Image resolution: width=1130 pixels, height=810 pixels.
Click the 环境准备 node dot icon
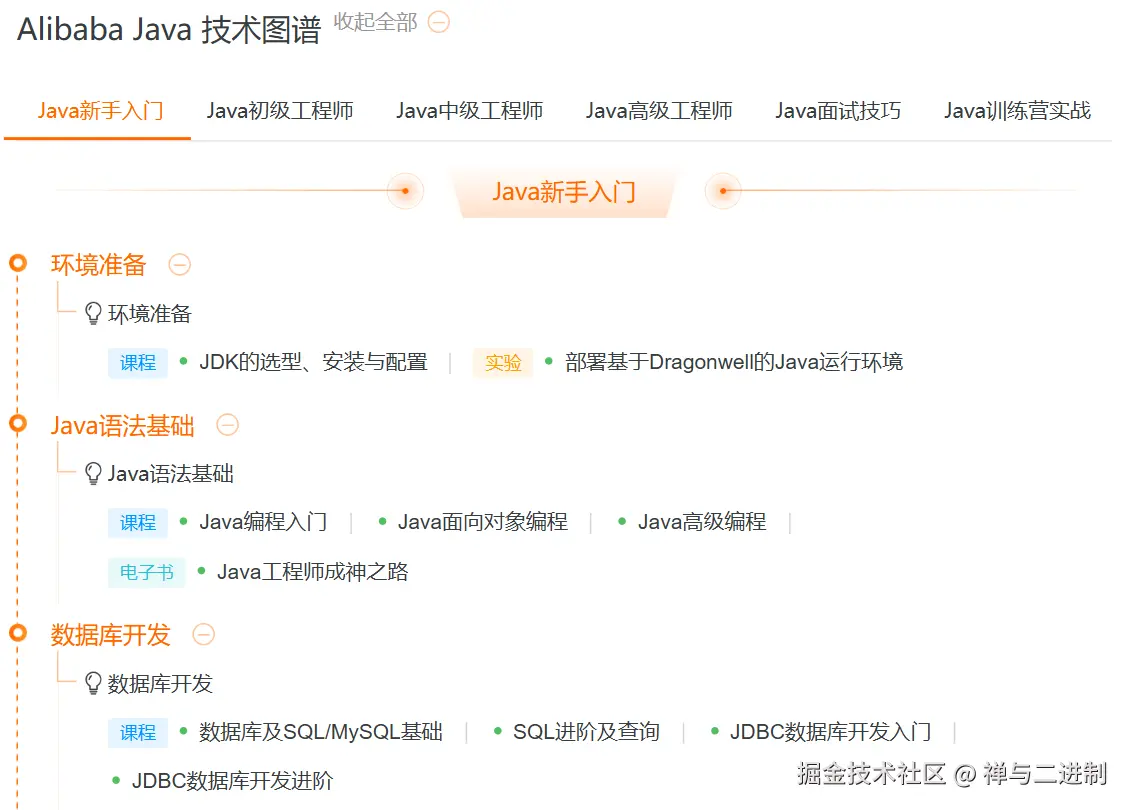pos(18,264)
